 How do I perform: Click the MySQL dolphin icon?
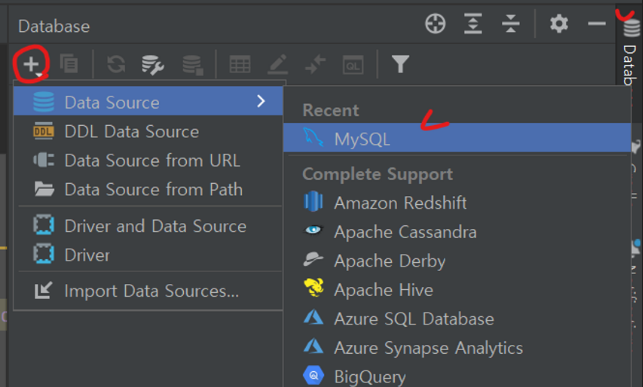313,137
